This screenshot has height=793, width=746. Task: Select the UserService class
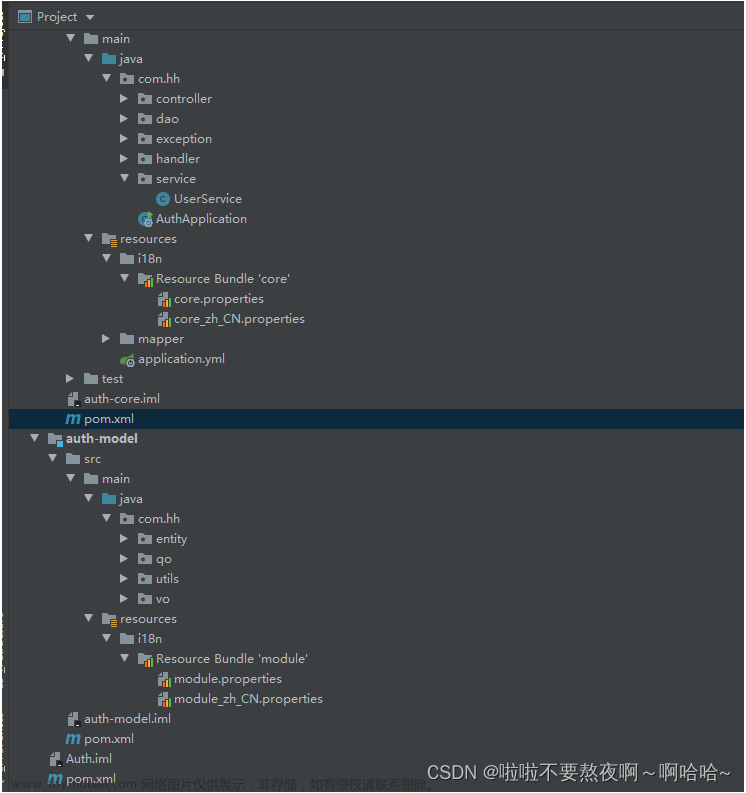pos(208,199)
